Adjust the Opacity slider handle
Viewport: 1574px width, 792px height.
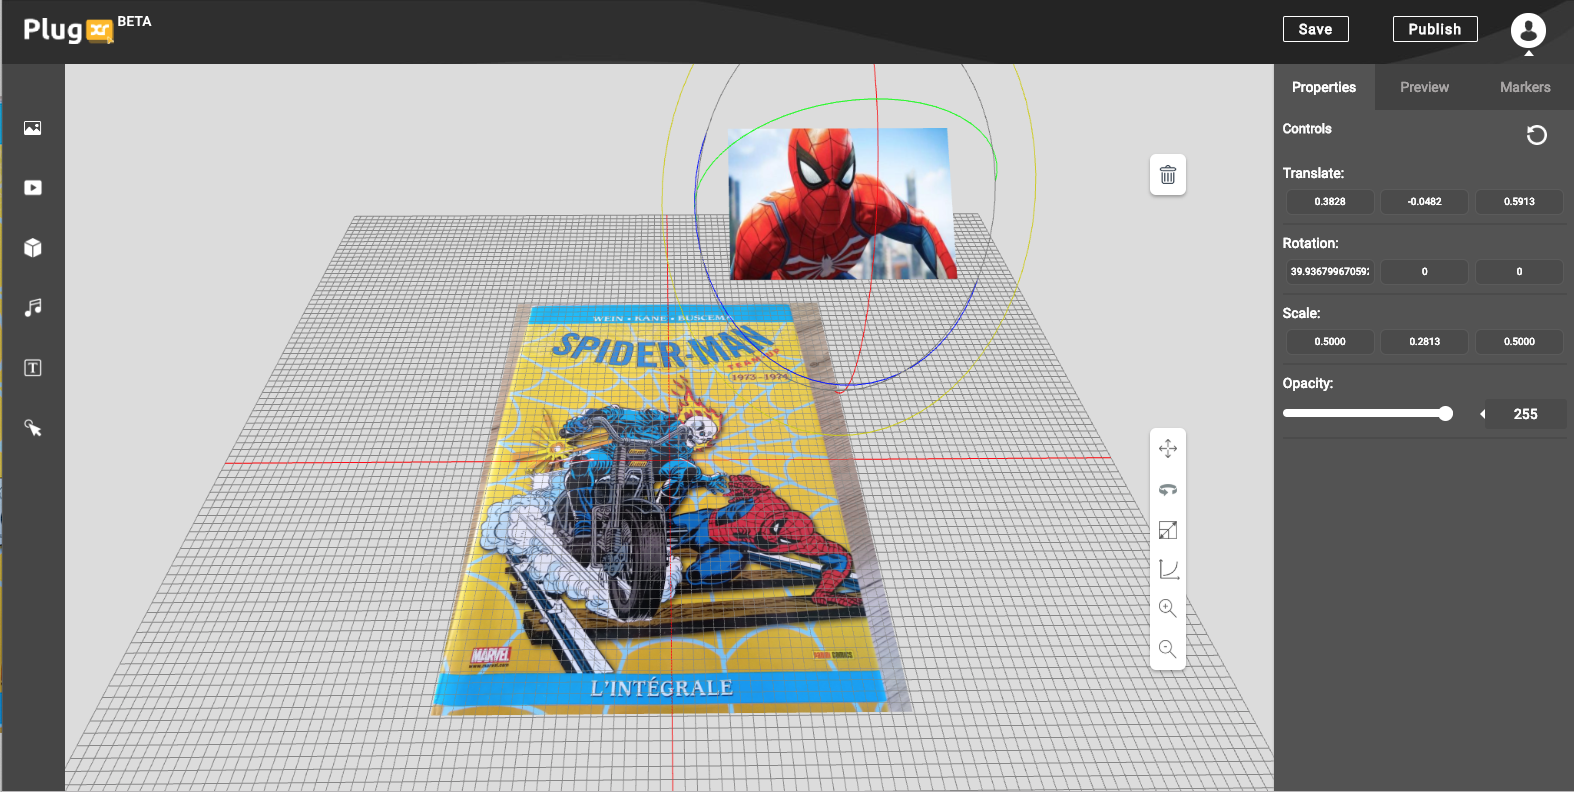point(1445,413)
